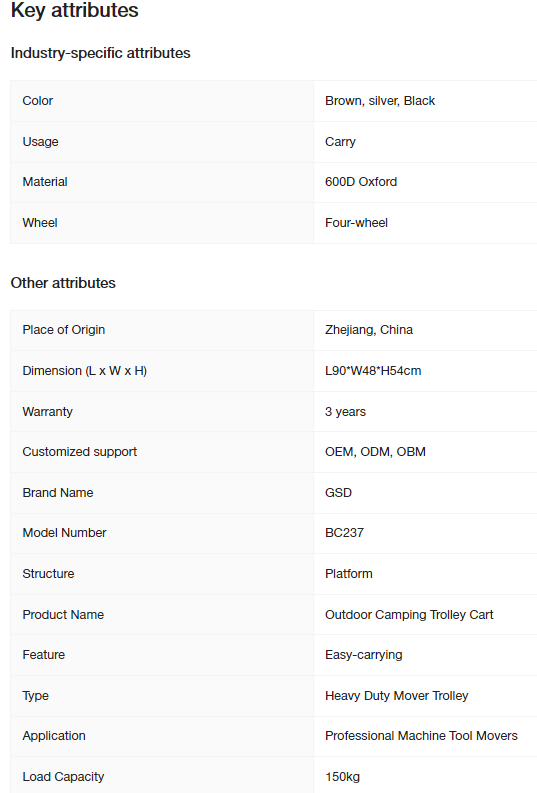The image size is (537, 793).
Task: Click the Brand Name value GSD
Action: (x=338, y=493)
